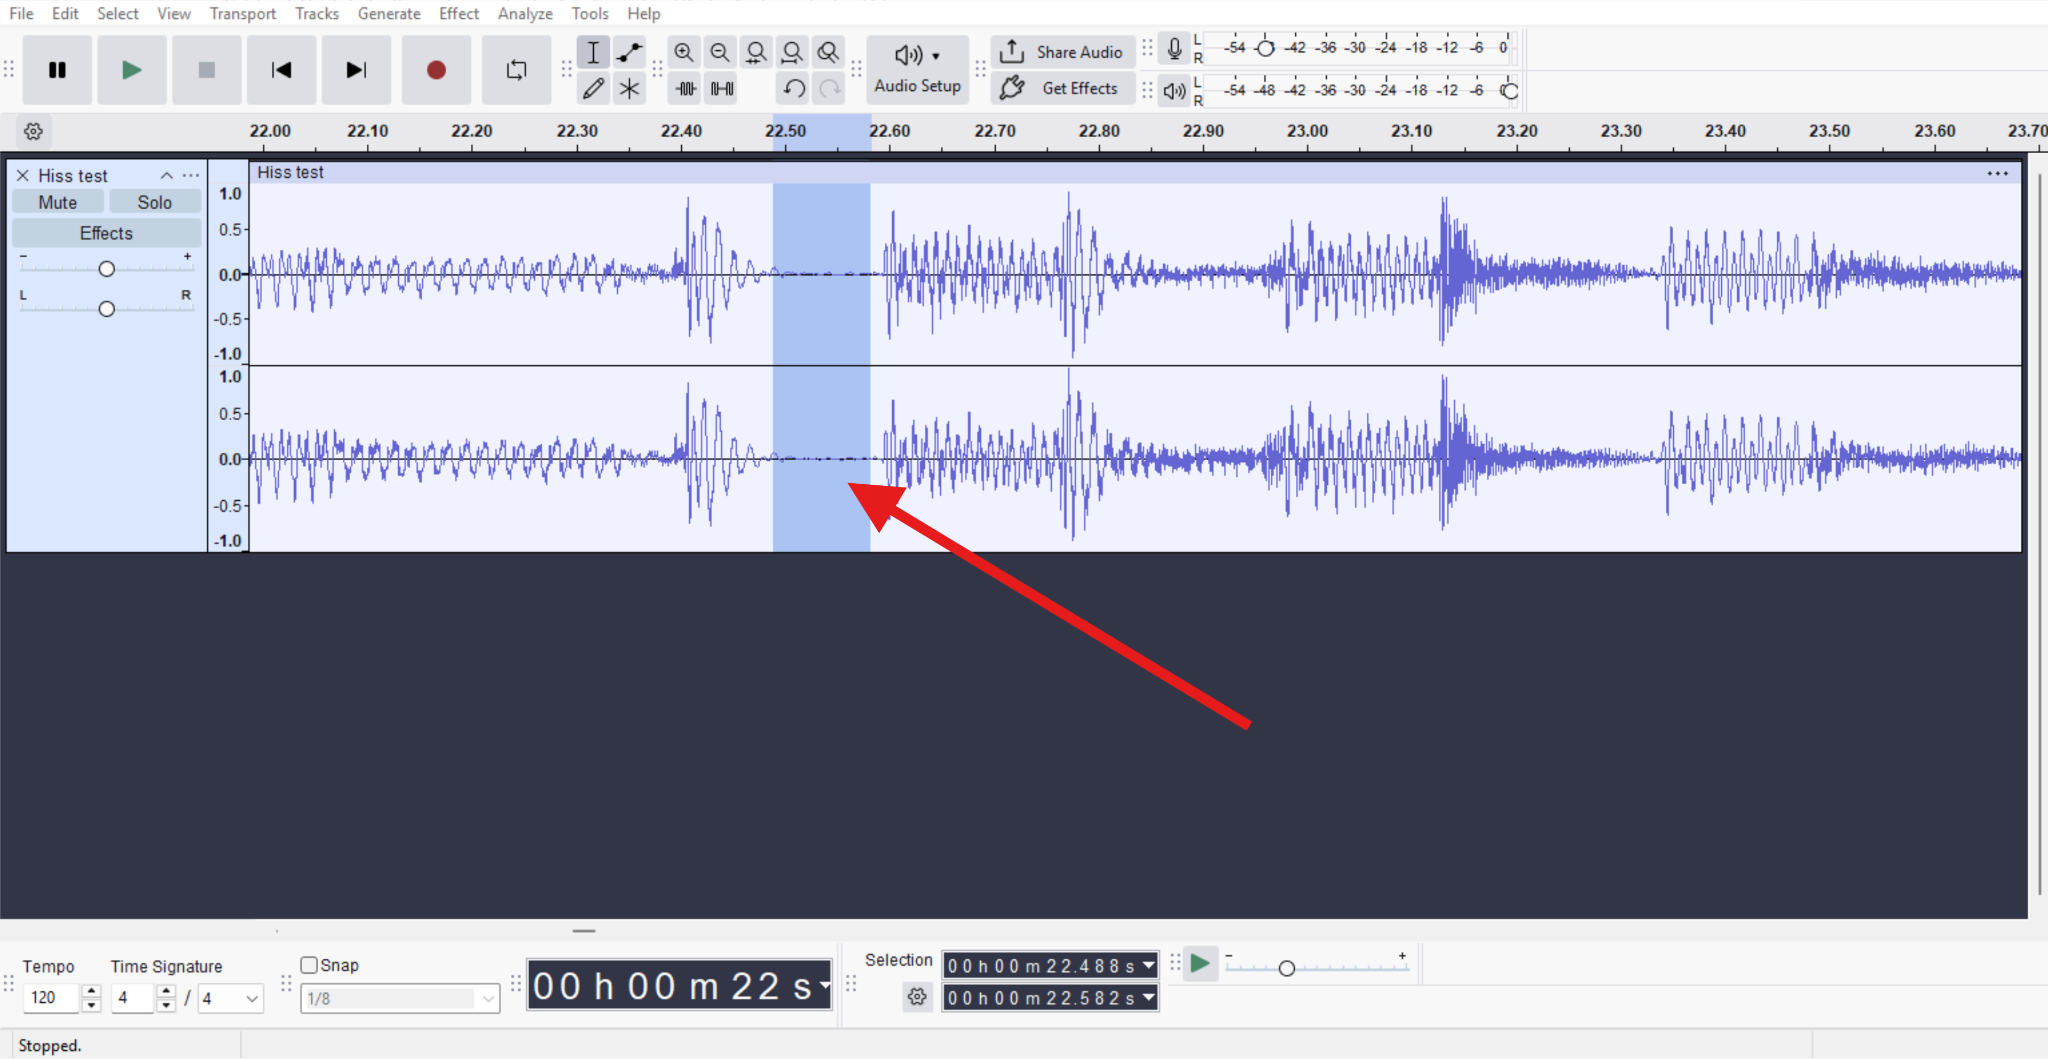The image size is (2048, 1059).
Task: Adjust the playback speed slider
Action: 1288,967
